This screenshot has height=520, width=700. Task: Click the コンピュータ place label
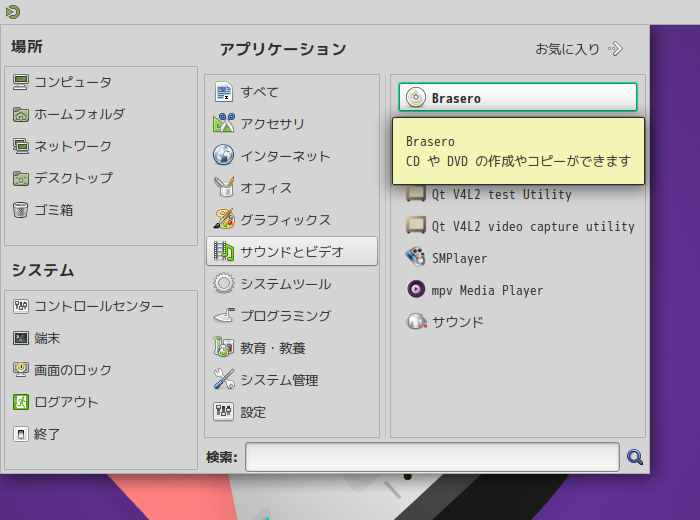pyautogui.click(x=73, y=82)
